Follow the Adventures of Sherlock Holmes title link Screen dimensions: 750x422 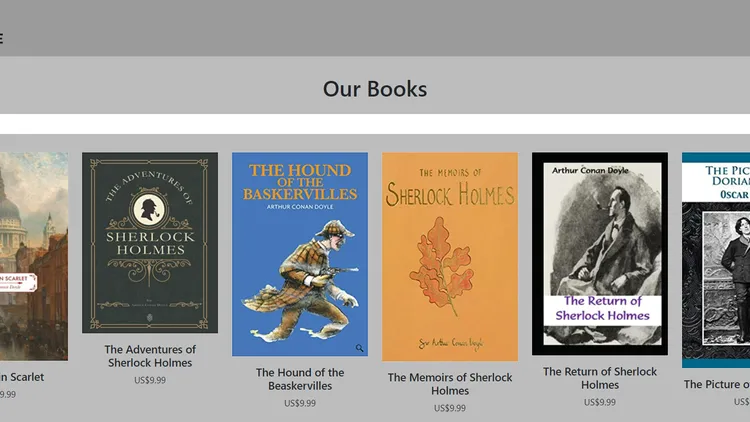coord(150,356)
